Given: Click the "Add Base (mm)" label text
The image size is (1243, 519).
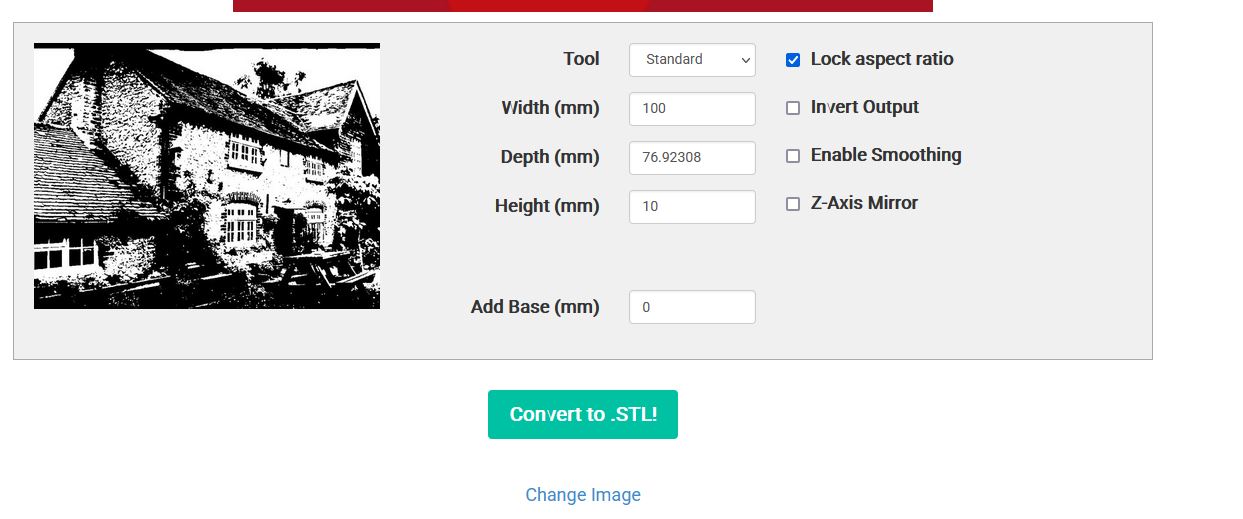Looking at the screenshot, I should 535,307.
